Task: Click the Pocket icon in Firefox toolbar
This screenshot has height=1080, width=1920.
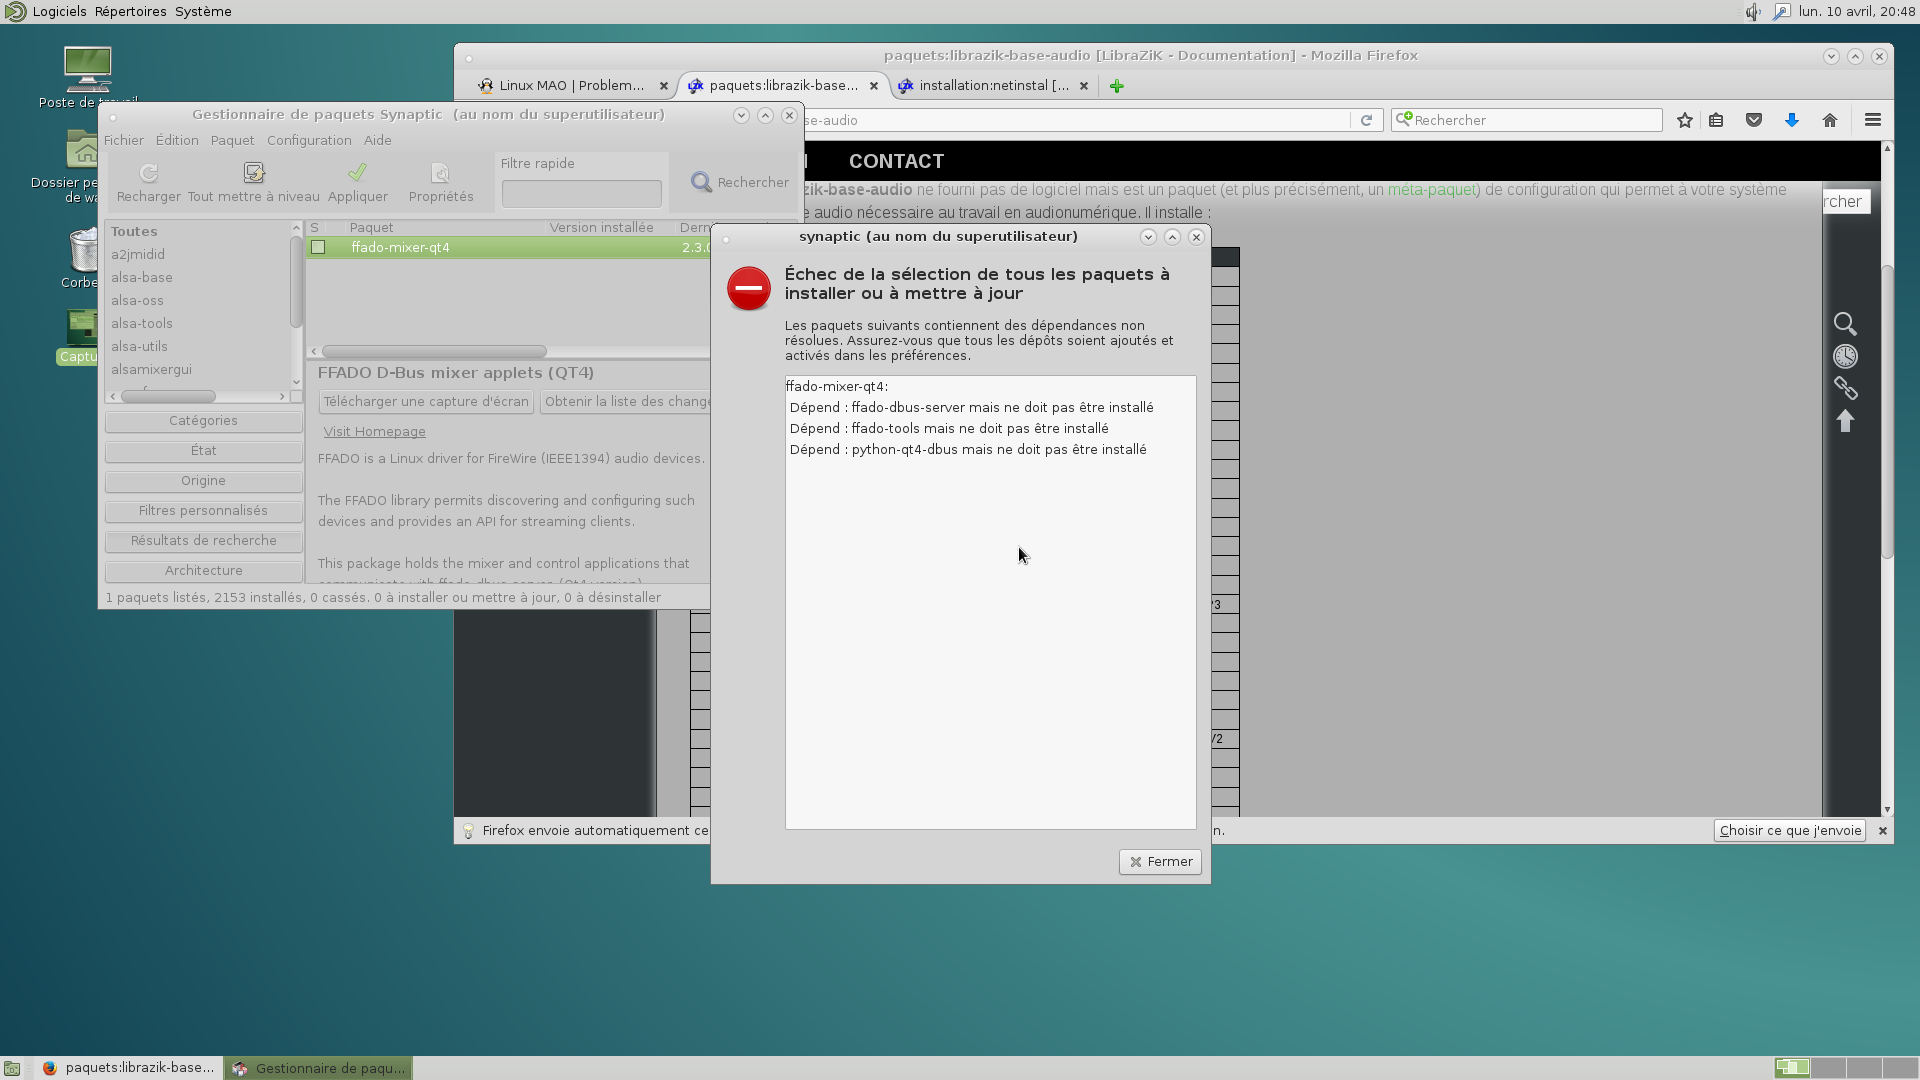Action: click(1754, 120)
